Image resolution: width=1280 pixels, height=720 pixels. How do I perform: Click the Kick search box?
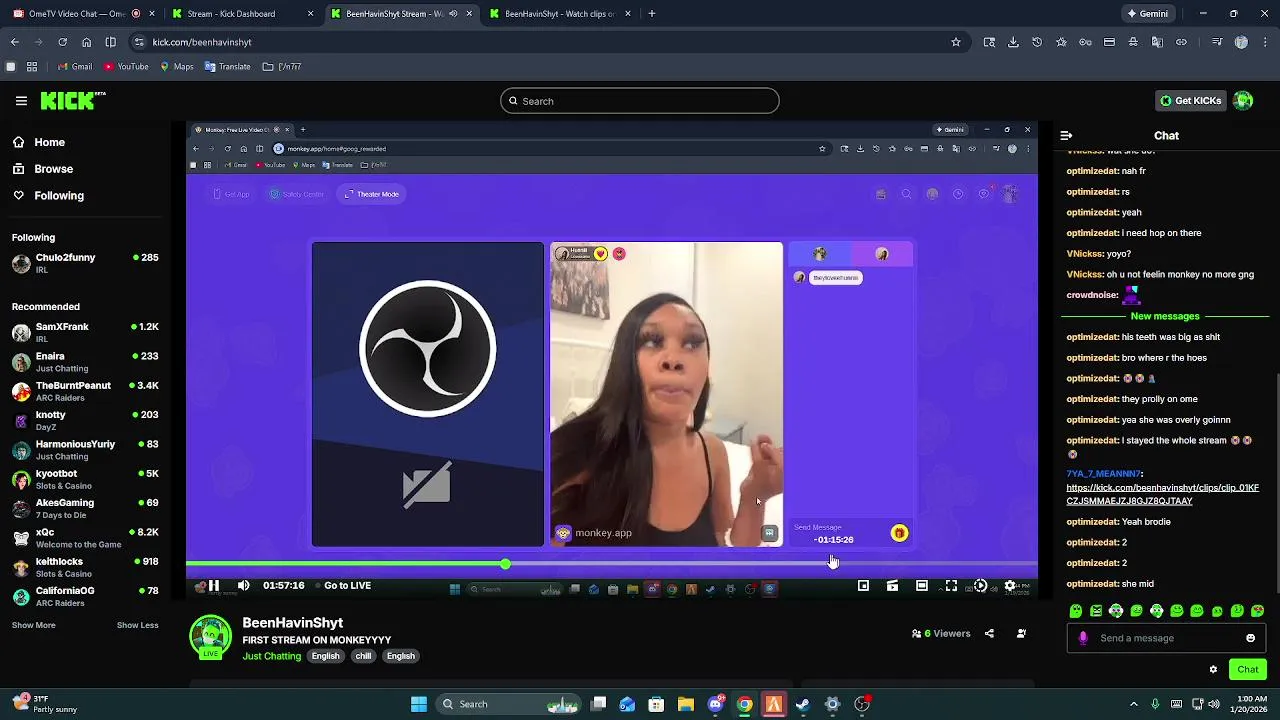click(x=640, y=101)
